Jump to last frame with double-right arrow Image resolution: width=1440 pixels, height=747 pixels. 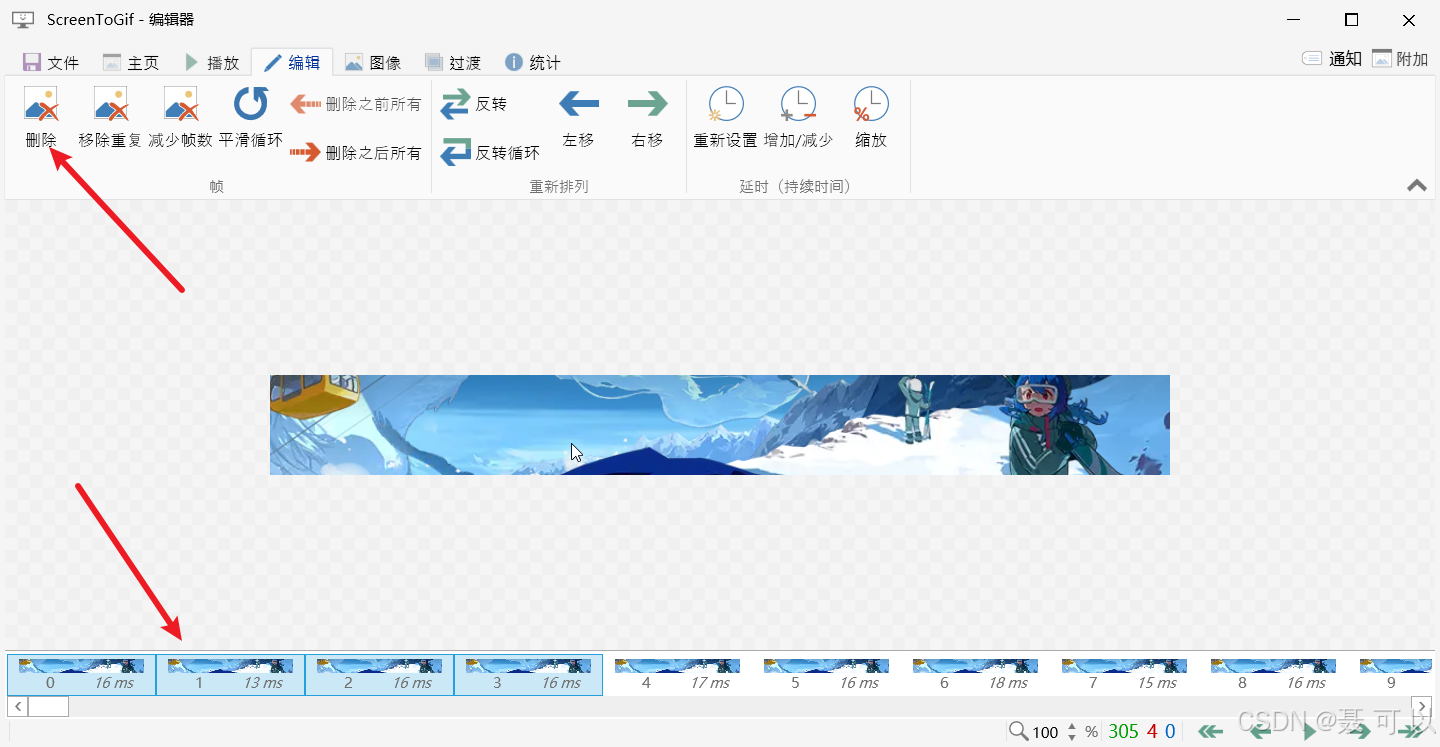pos(1411,732)
